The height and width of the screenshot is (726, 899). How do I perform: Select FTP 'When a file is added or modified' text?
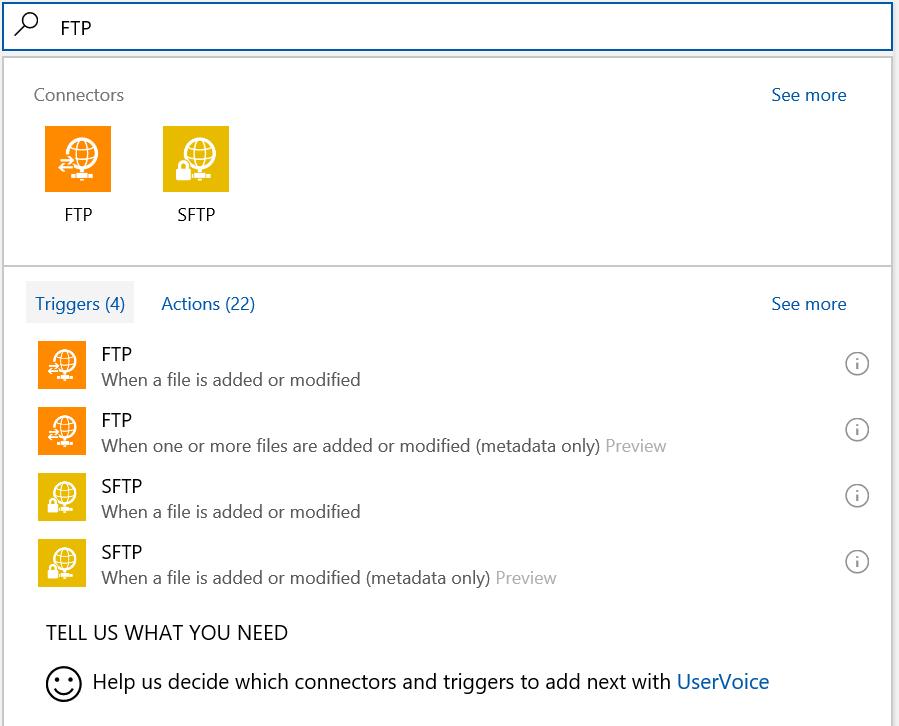[231, 380]
